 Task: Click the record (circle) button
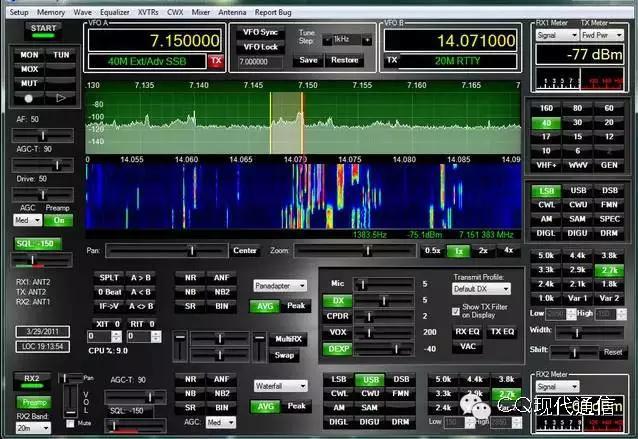[30, 98]
